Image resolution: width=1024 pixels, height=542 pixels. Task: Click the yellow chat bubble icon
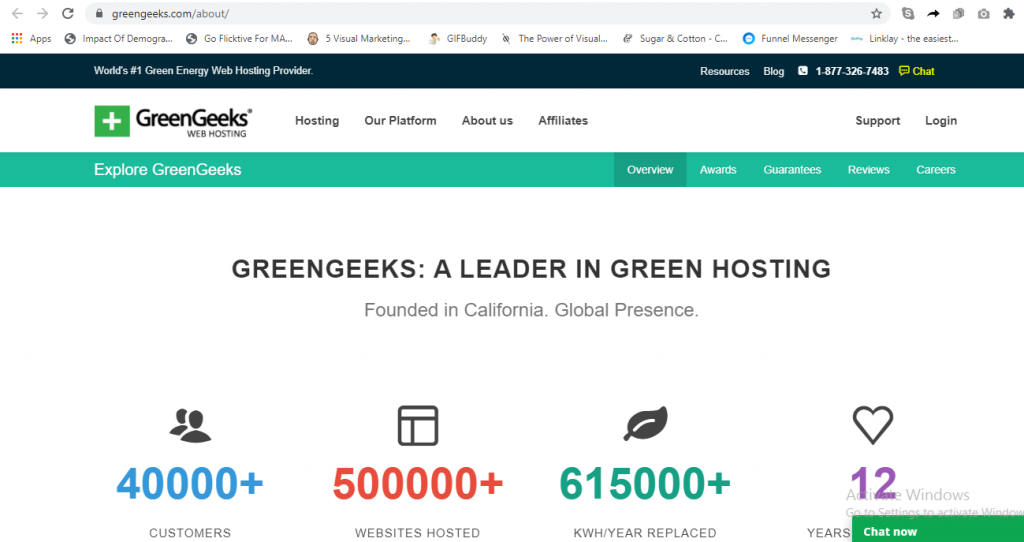click(x=904, y=71)
